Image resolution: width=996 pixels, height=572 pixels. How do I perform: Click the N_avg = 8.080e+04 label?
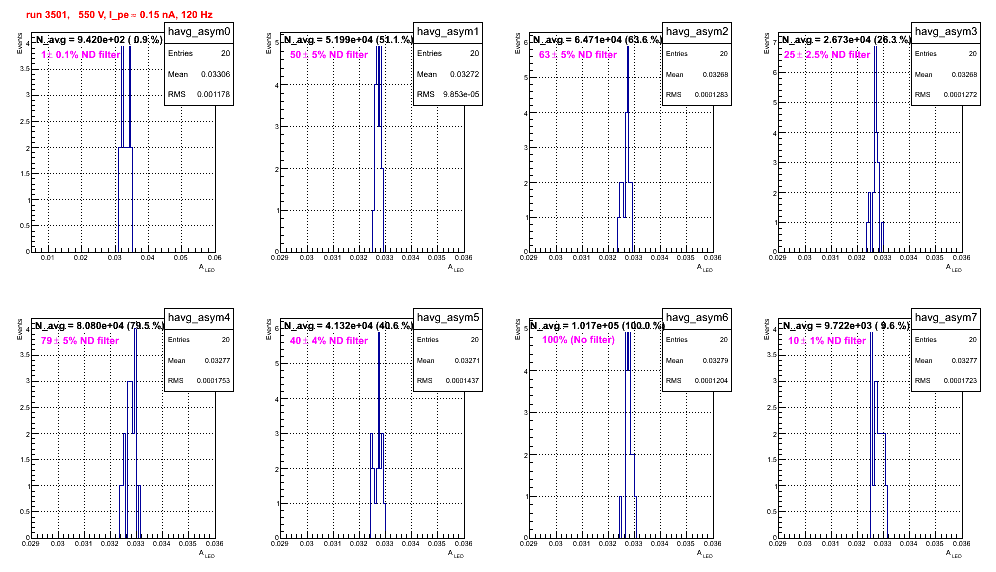pyautogui.click(x=99, y=325)
